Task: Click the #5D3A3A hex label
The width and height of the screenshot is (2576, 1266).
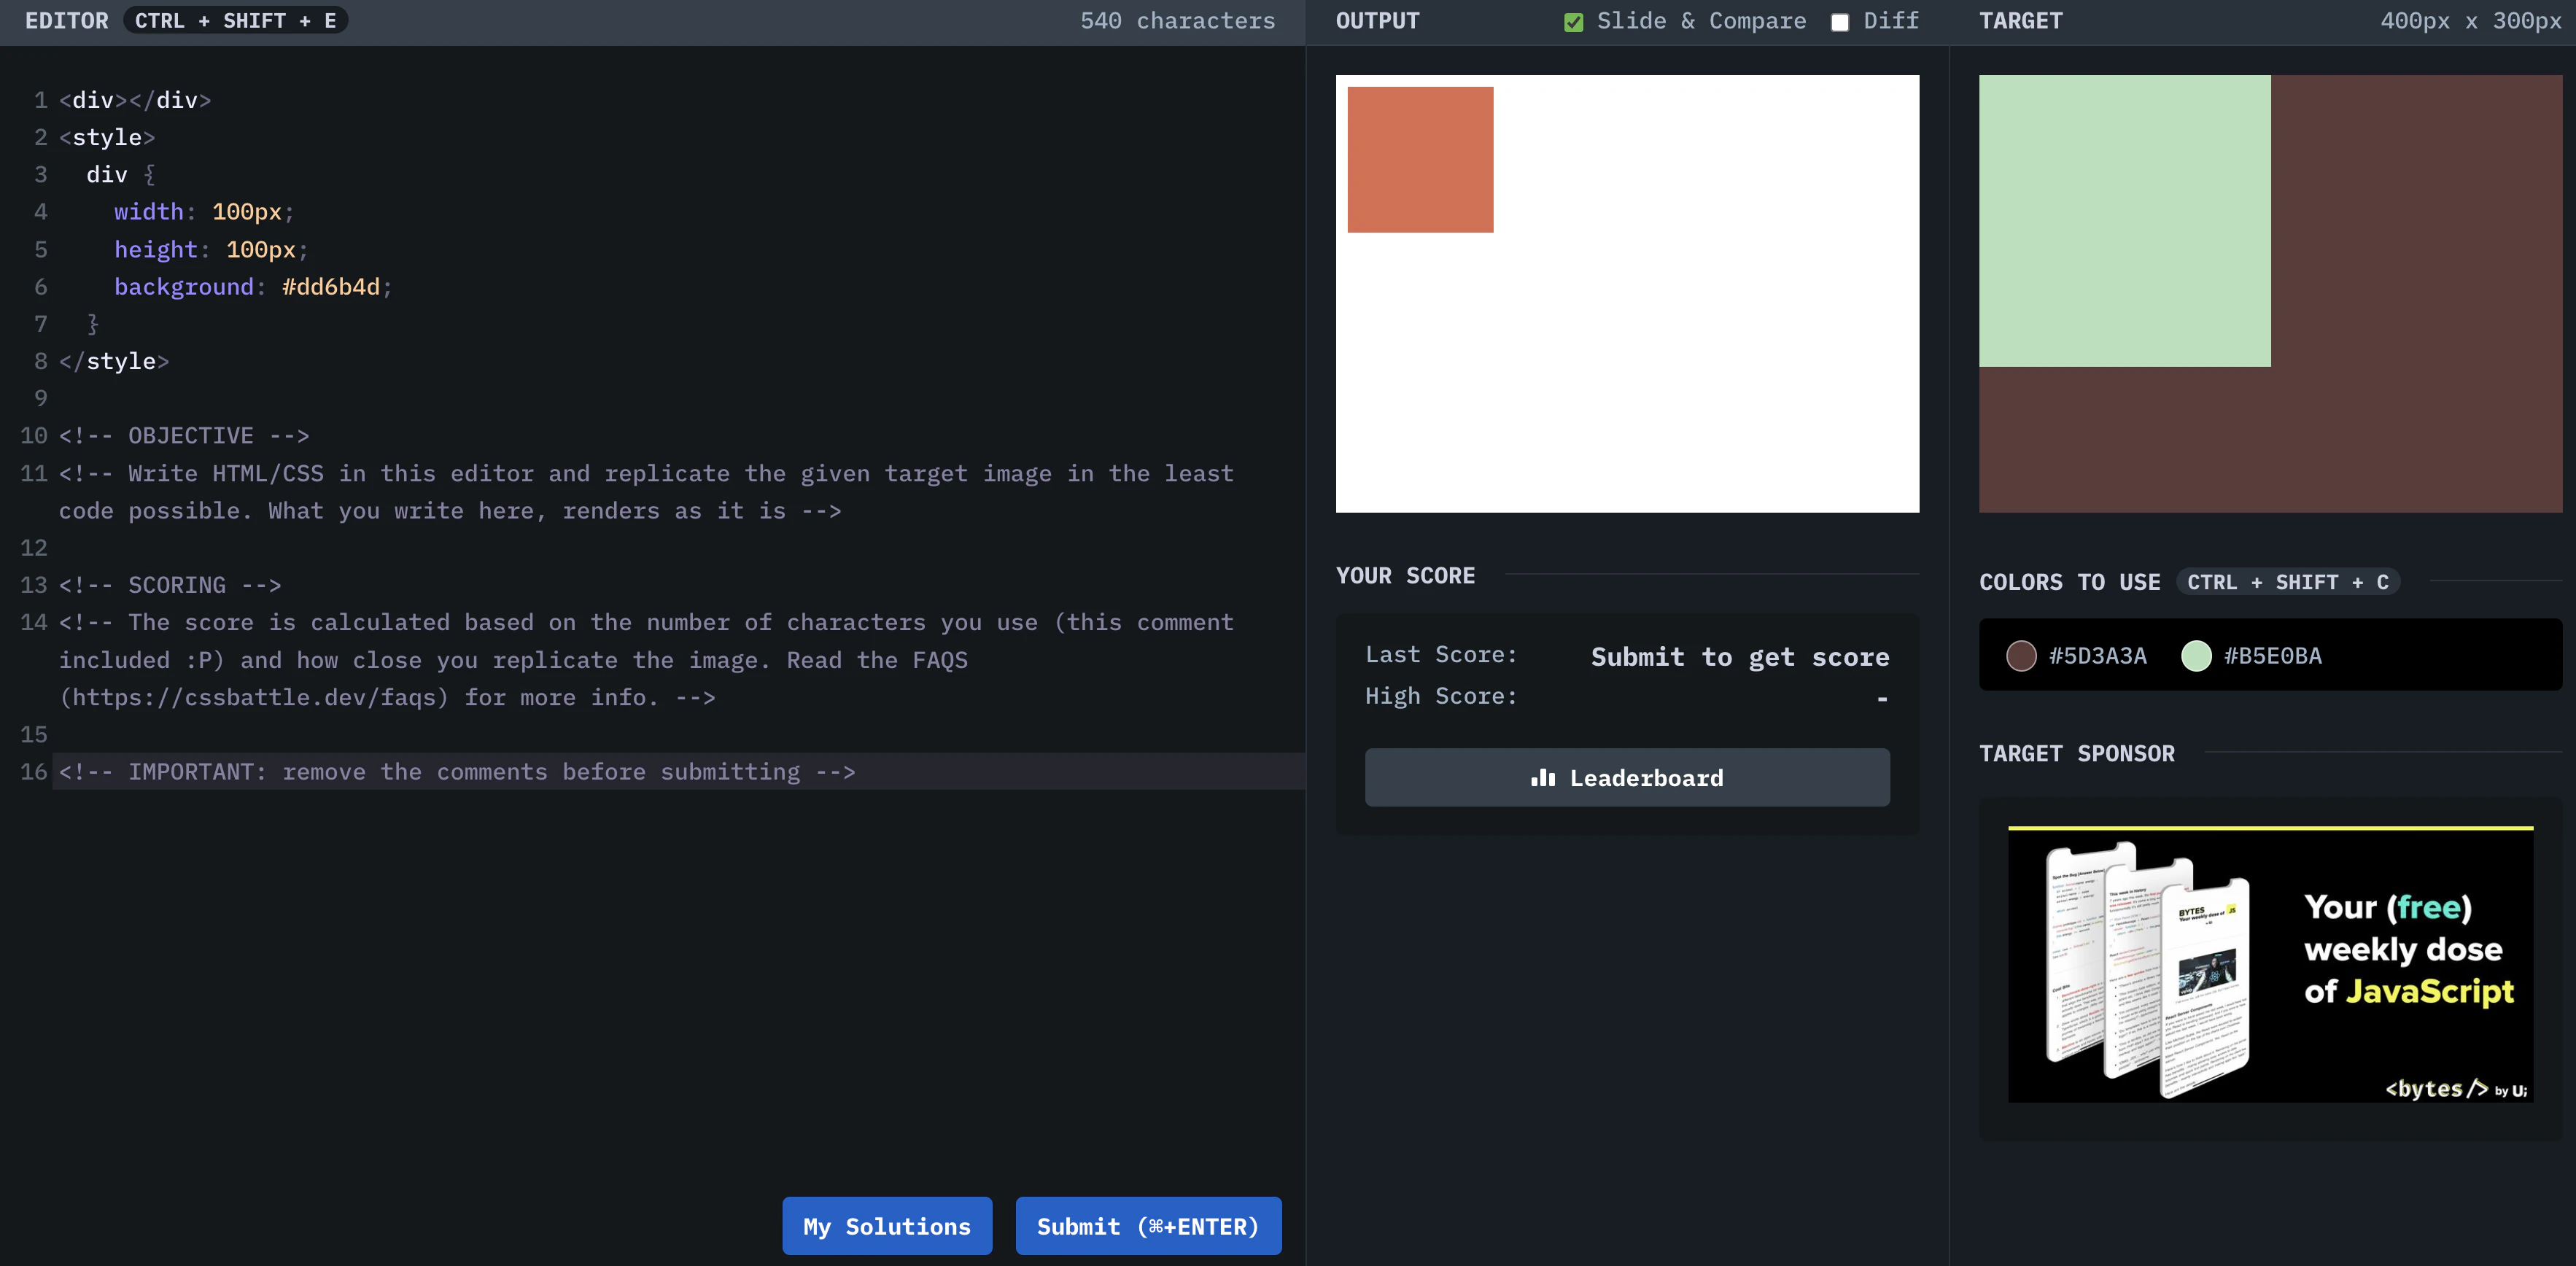Action: (x=2097, y=656)
